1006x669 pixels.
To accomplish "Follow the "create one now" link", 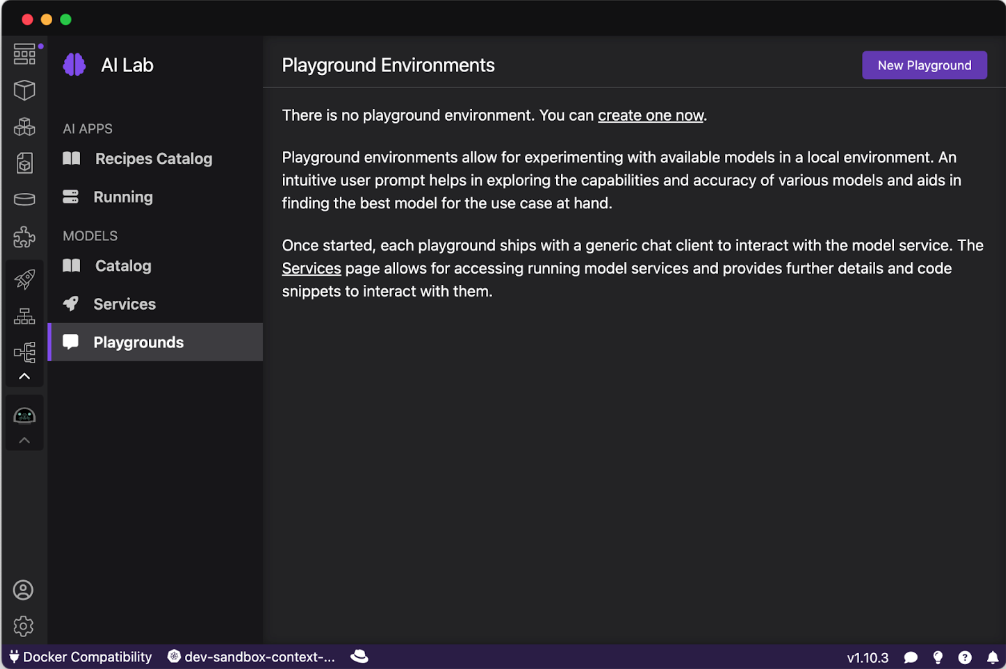I will point(650,116).
